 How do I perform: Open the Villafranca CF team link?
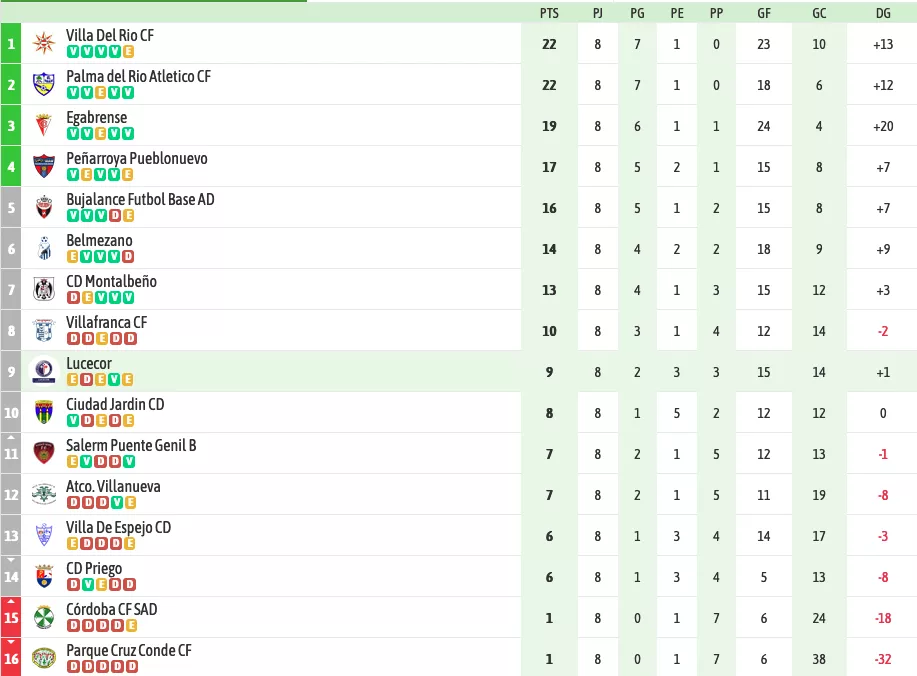pyautogui.click(x=106, y=322)
